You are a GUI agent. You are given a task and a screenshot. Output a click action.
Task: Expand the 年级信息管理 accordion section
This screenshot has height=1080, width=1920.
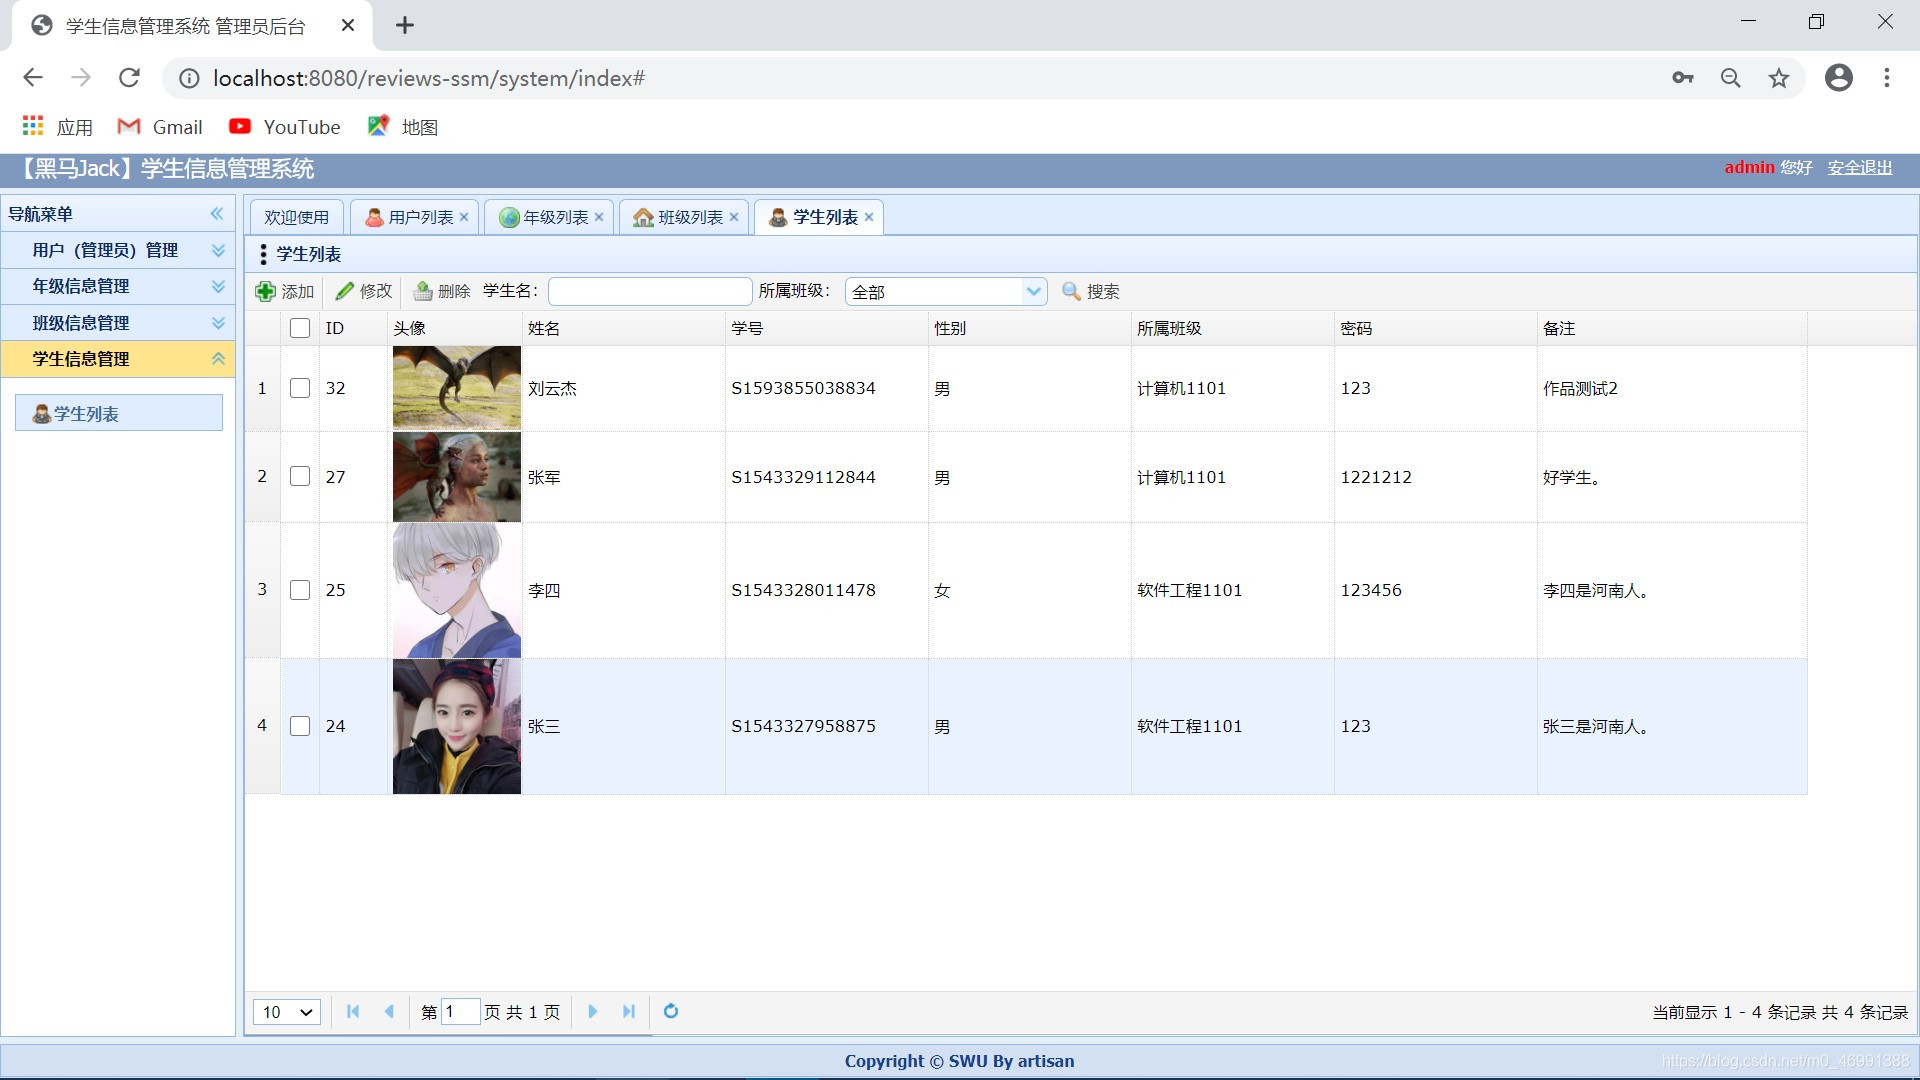click(118, 286)
